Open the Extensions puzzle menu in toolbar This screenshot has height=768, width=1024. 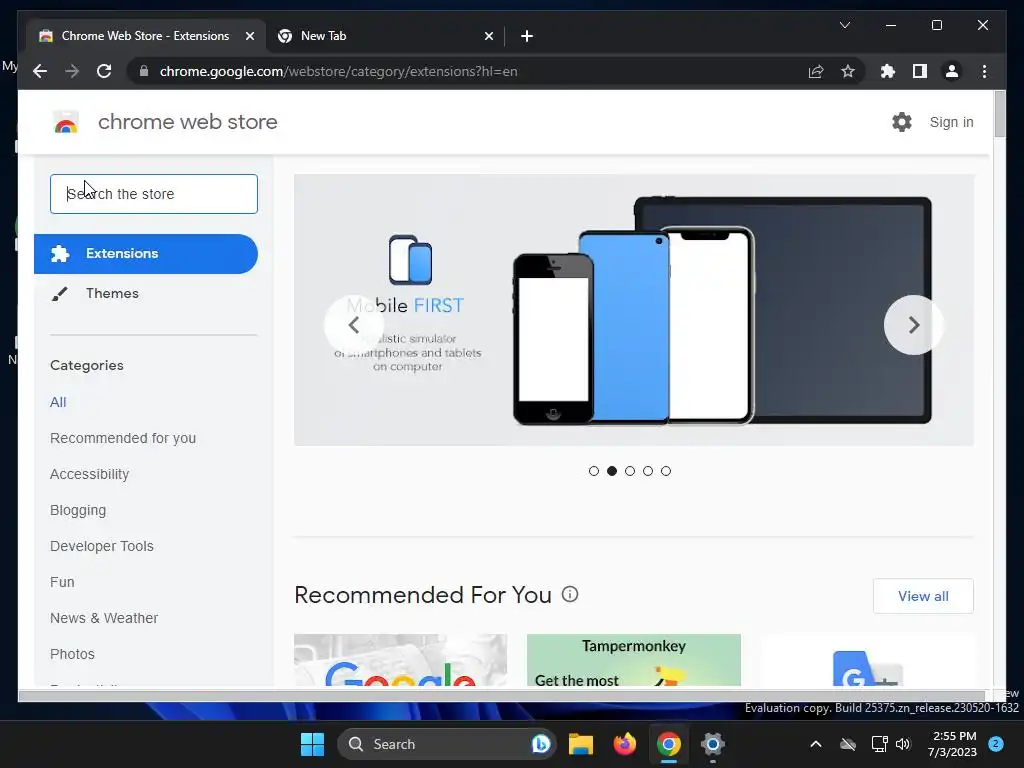pos(888,71)
